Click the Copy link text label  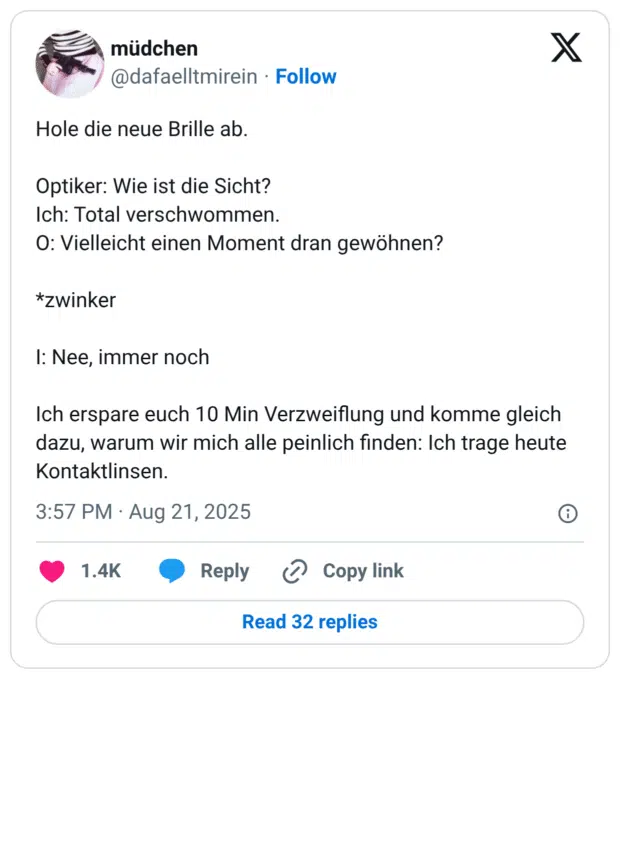tap(363, 570)
